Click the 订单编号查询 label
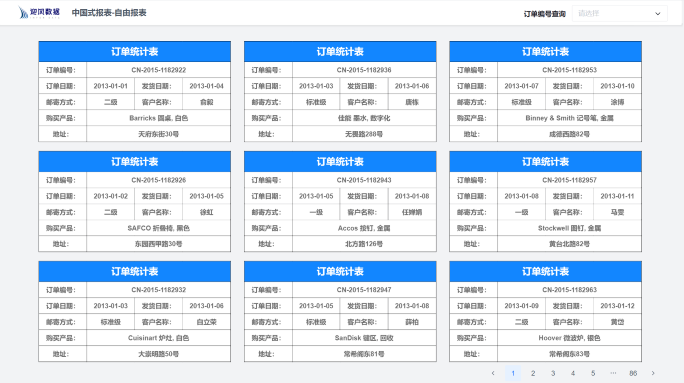Screen dimensions: 684x383 544,14
